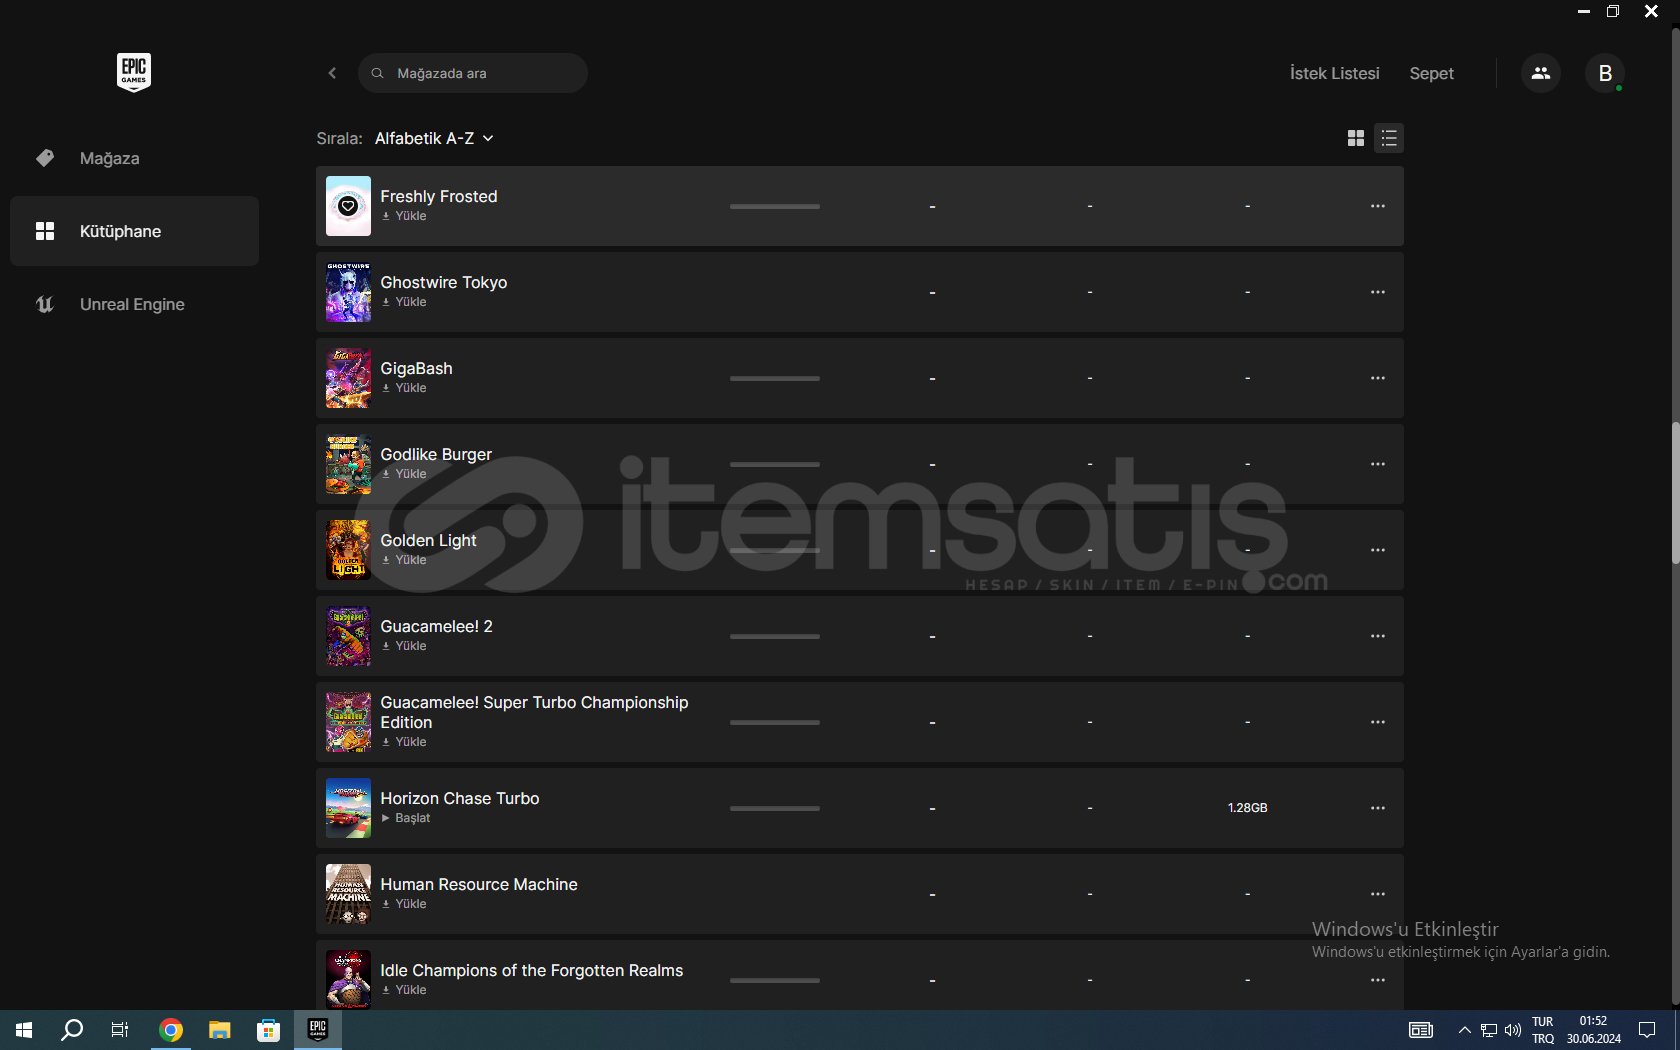
Task: Expand the Alfabetik A-Z sort dropdown
Action: point(434,138)
